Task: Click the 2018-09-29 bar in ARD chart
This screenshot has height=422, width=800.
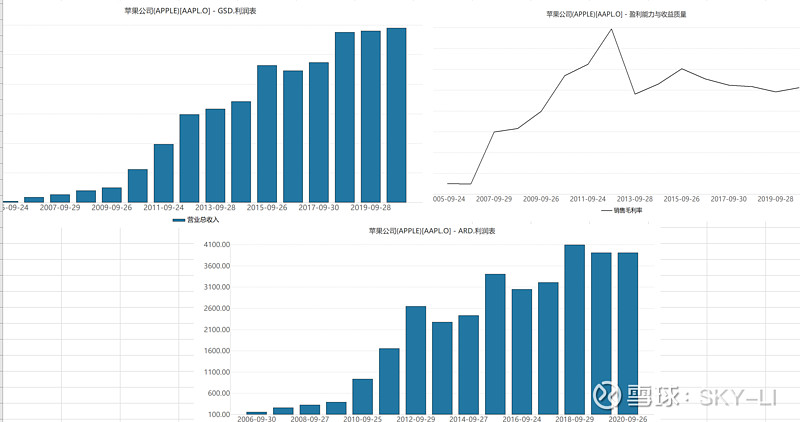Action: pos(574,330)
